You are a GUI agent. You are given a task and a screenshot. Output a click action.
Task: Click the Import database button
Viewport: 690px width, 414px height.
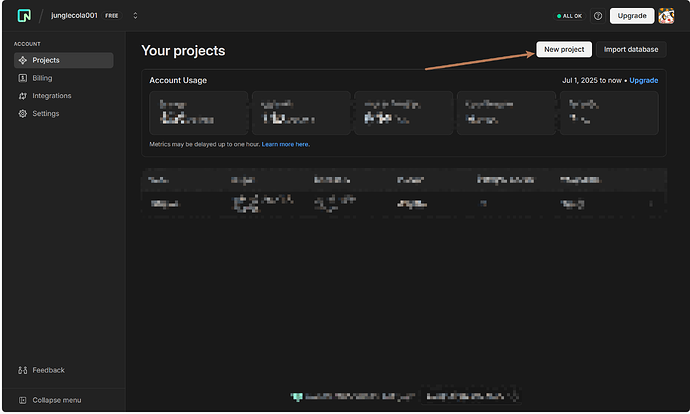631,49
